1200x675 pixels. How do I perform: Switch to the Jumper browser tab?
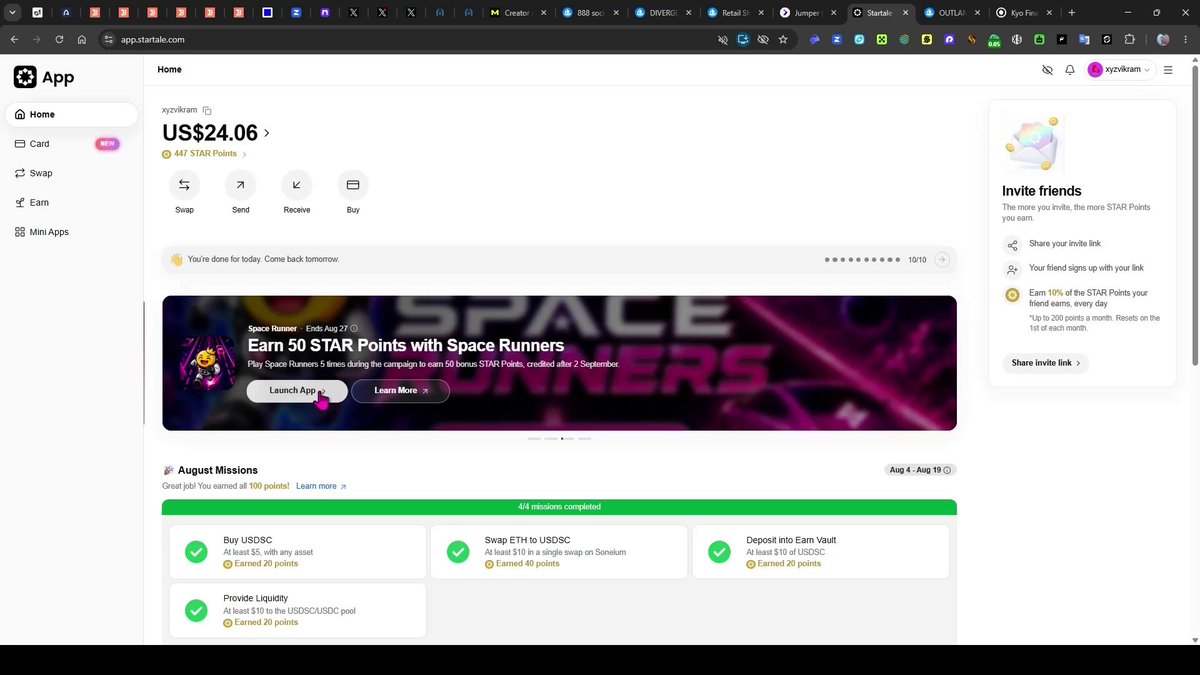coord(807,13)
